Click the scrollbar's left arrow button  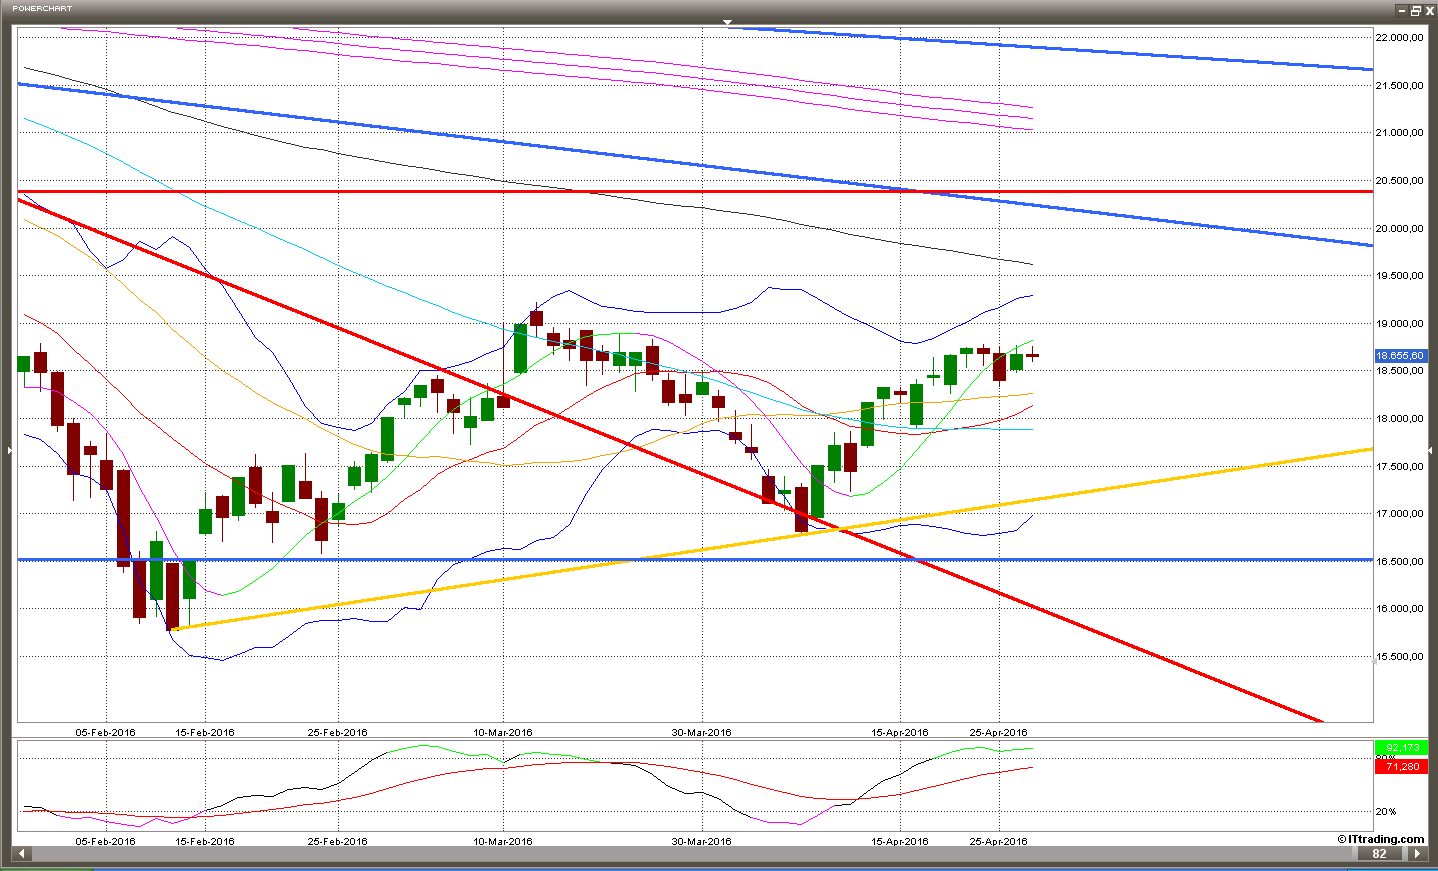pyautogui.click(x=22, y=853)
